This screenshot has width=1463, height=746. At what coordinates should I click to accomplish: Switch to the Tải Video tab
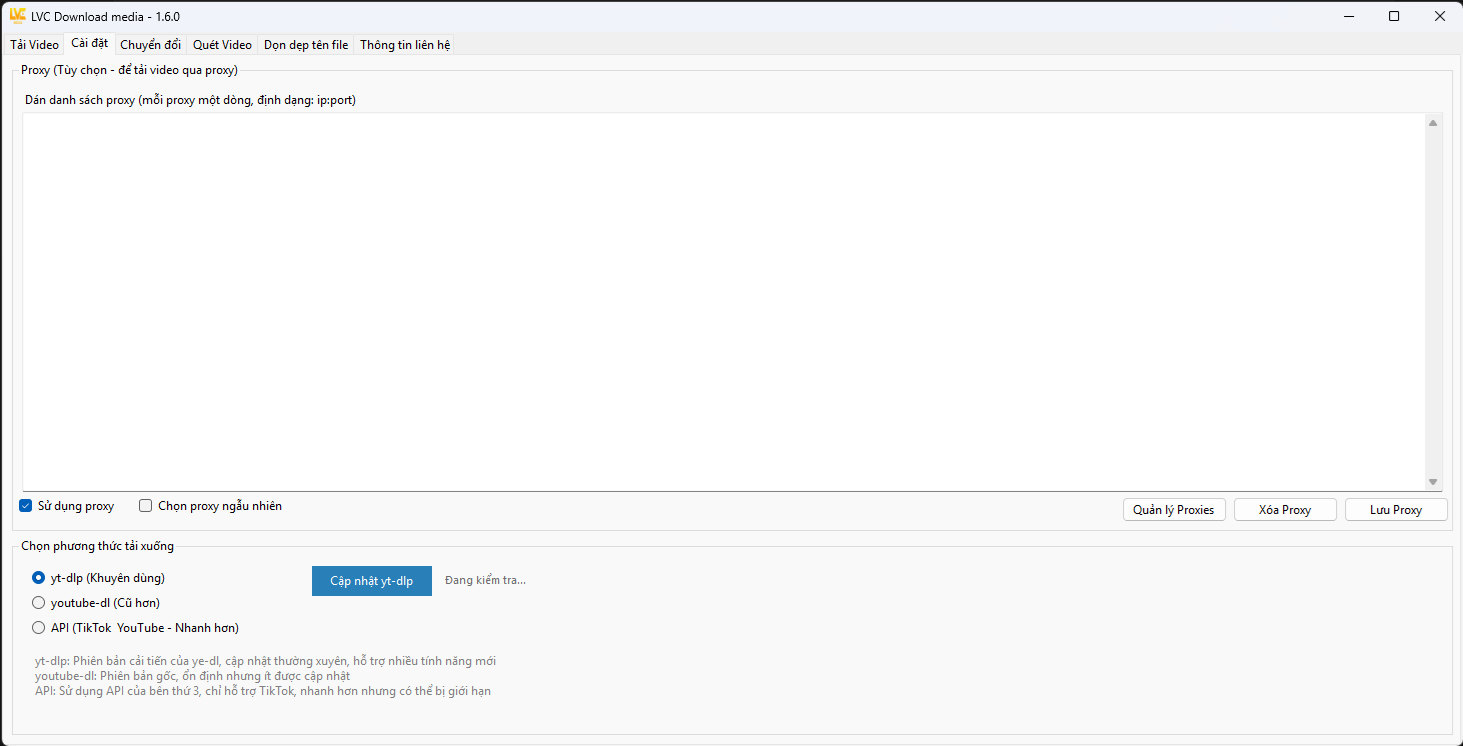(34, 45)
